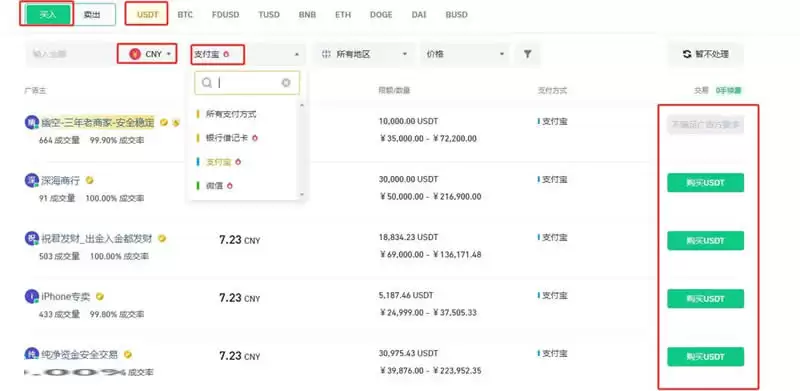This screenshot has height=391, width=800.
Task: Click the flame icon next to 银行借记卡
Action: pos(255,138)
